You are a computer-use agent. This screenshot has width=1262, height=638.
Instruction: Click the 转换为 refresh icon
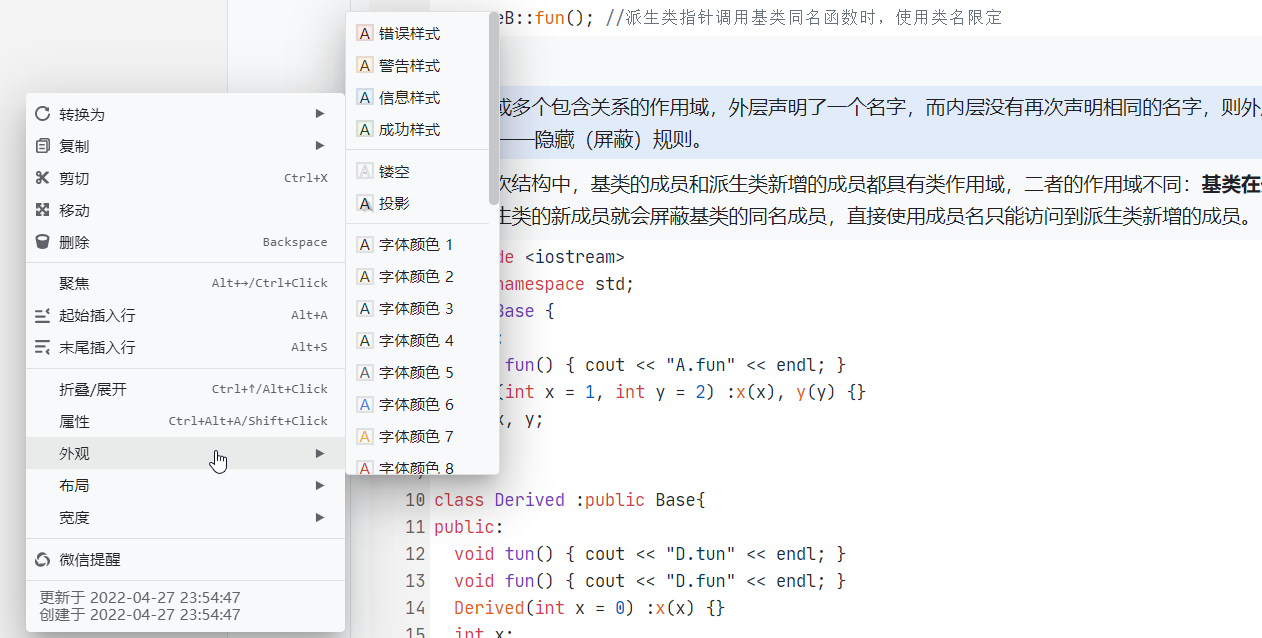coord(42,114)
